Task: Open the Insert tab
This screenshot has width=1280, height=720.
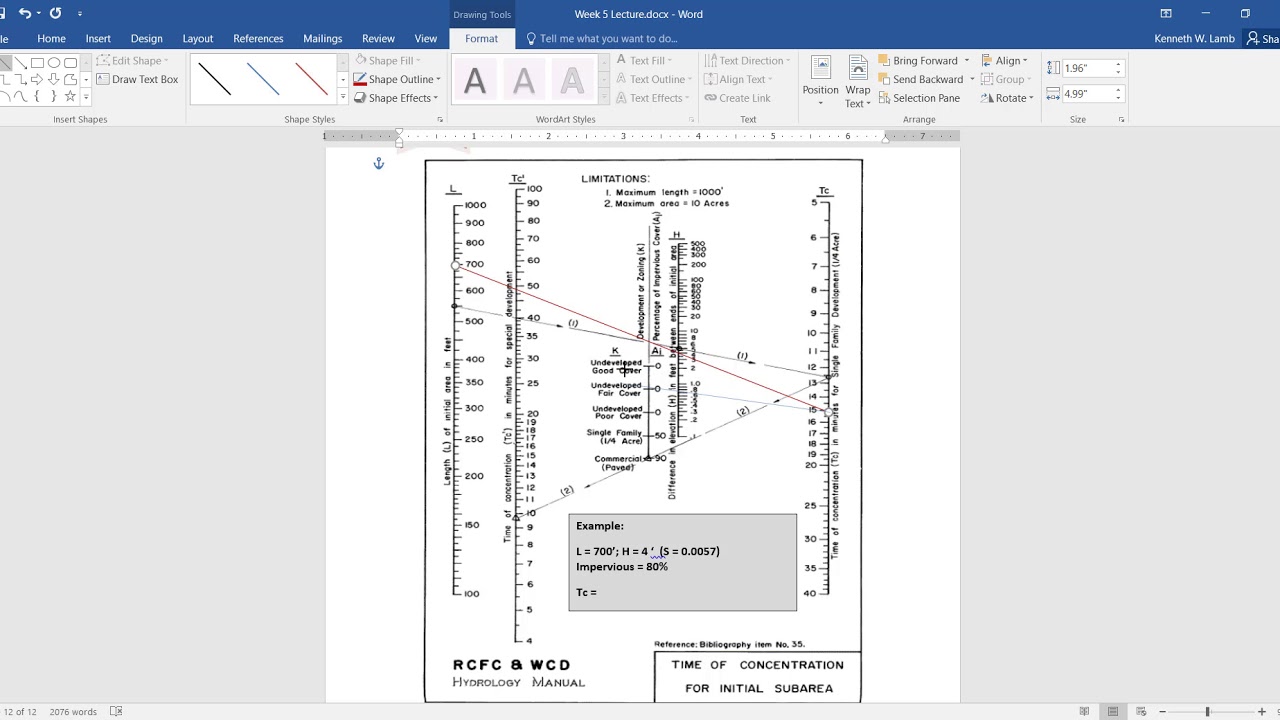Action: click(x=98, y=38)
